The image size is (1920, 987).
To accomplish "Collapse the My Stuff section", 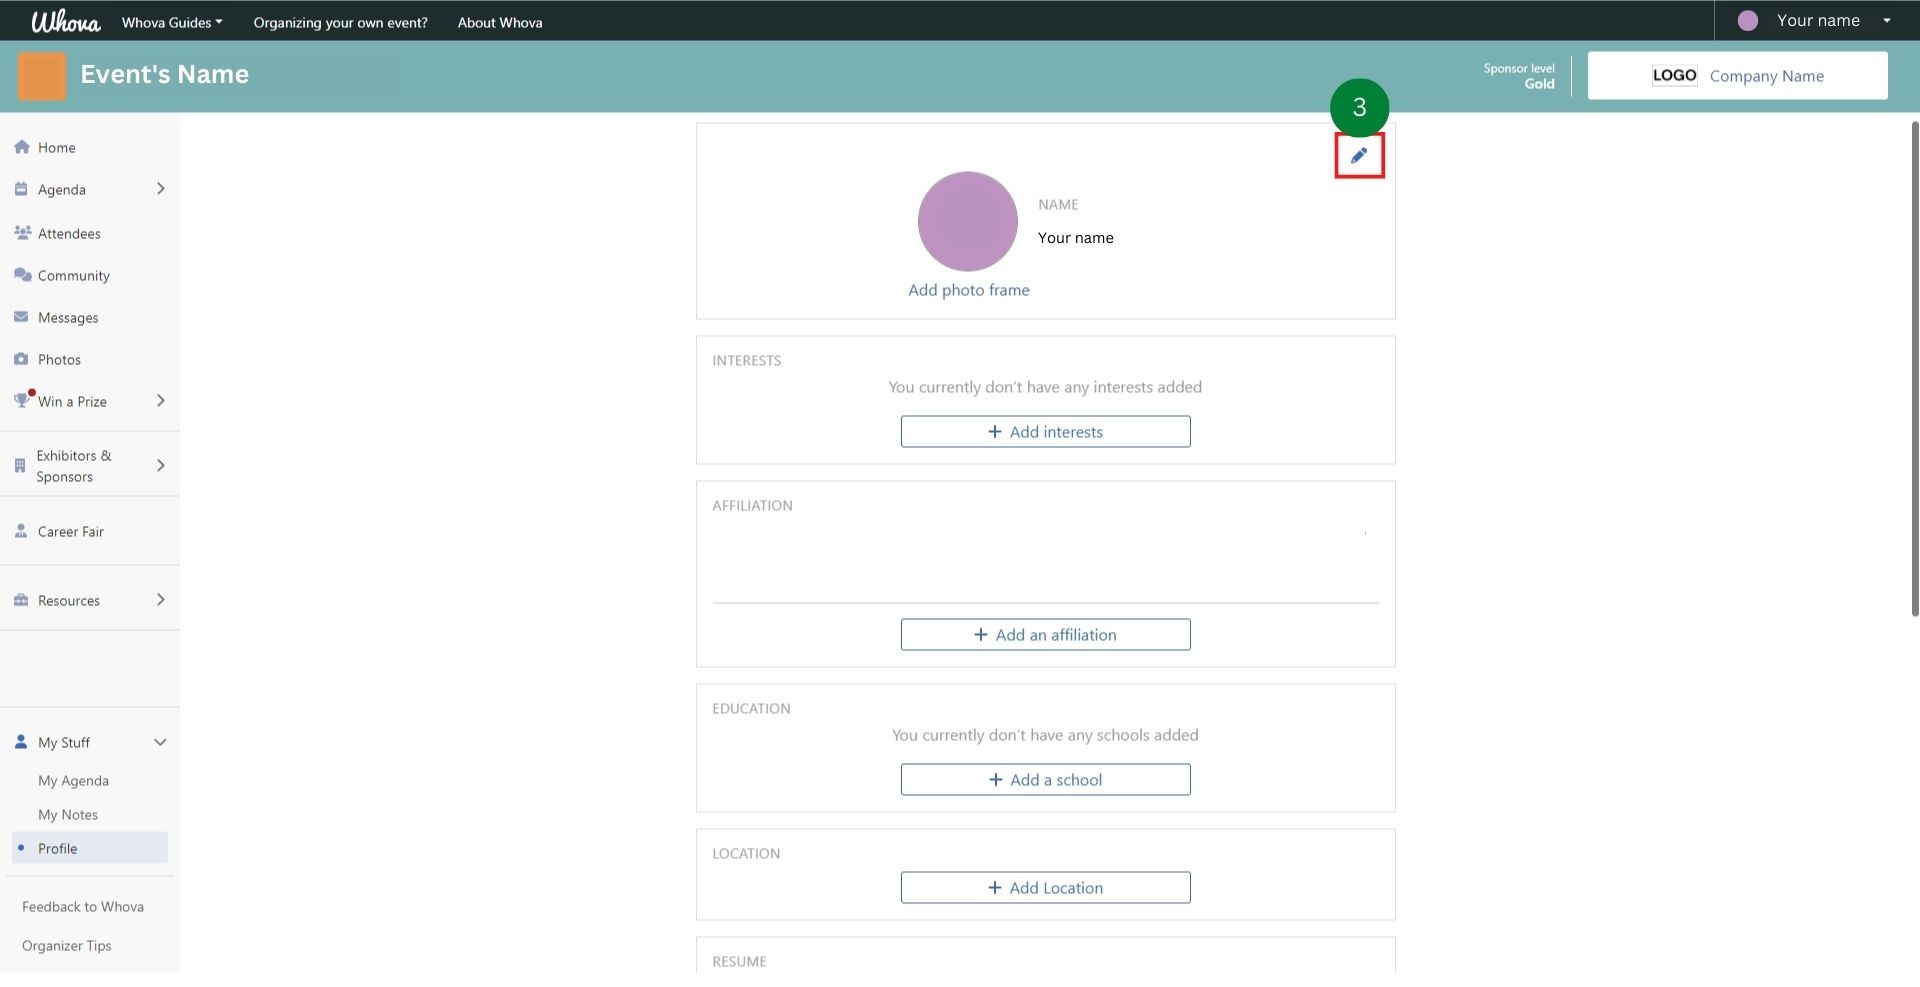I will pyautogui.click(x=160, y=742).
